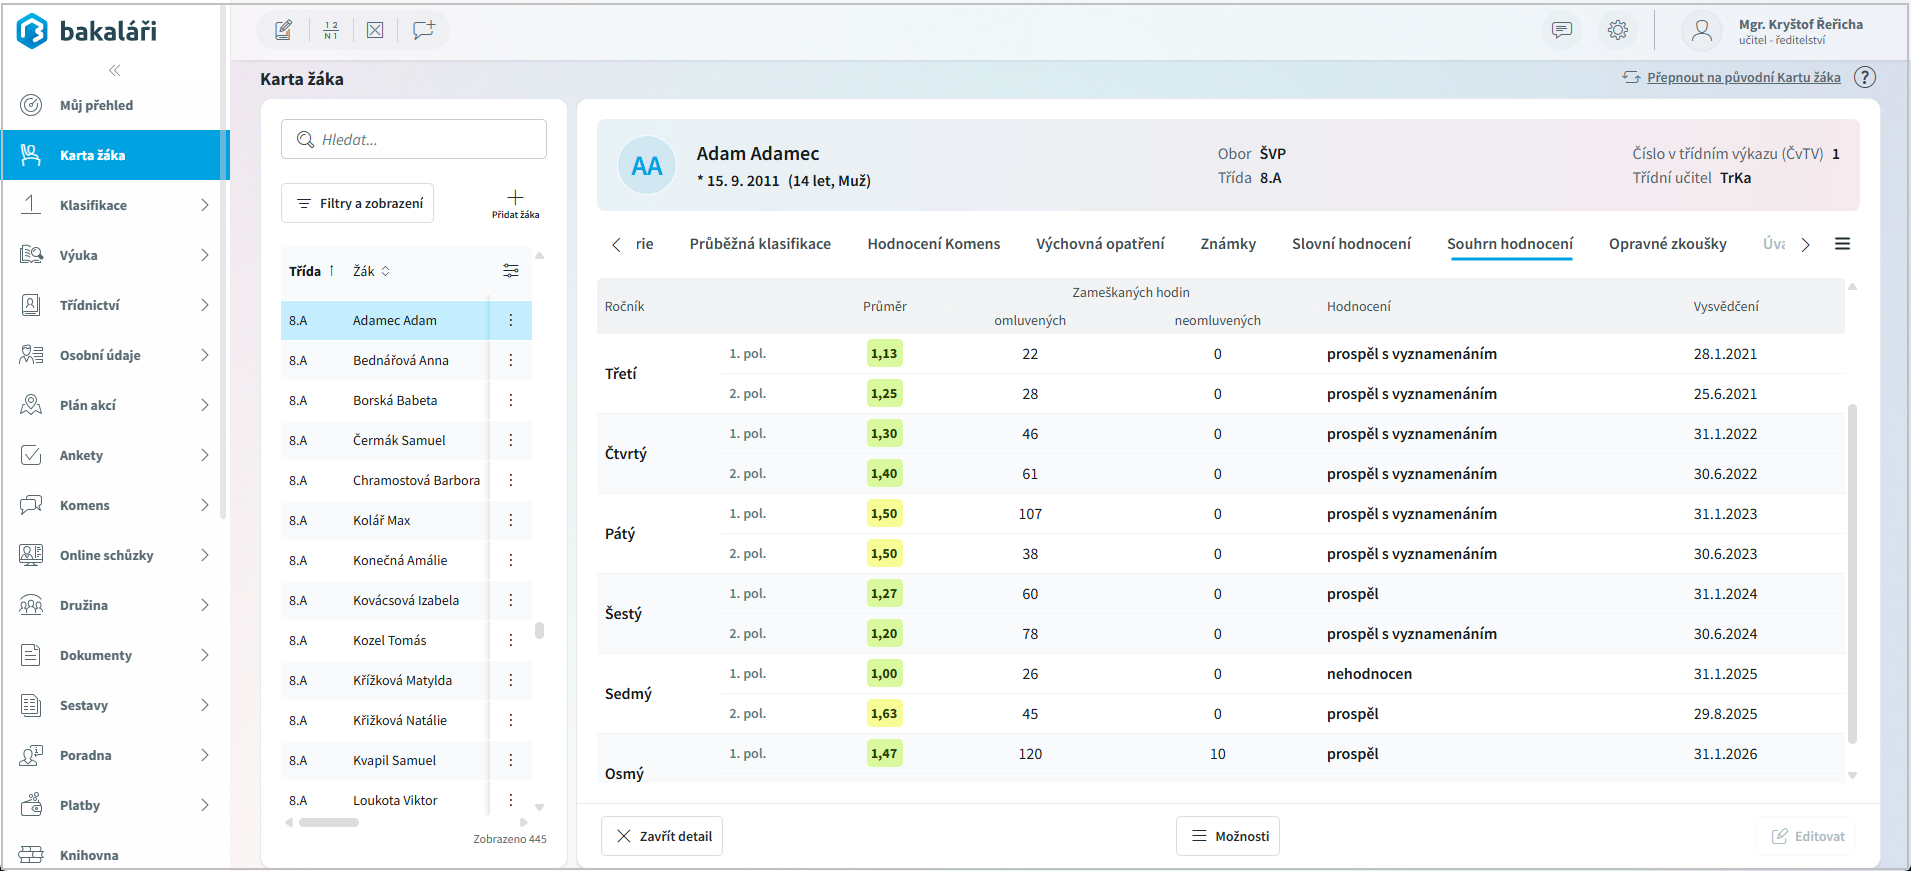Open column settings icon in student list
This screenshot has width=1911, height=871.
tap(510, 271)
